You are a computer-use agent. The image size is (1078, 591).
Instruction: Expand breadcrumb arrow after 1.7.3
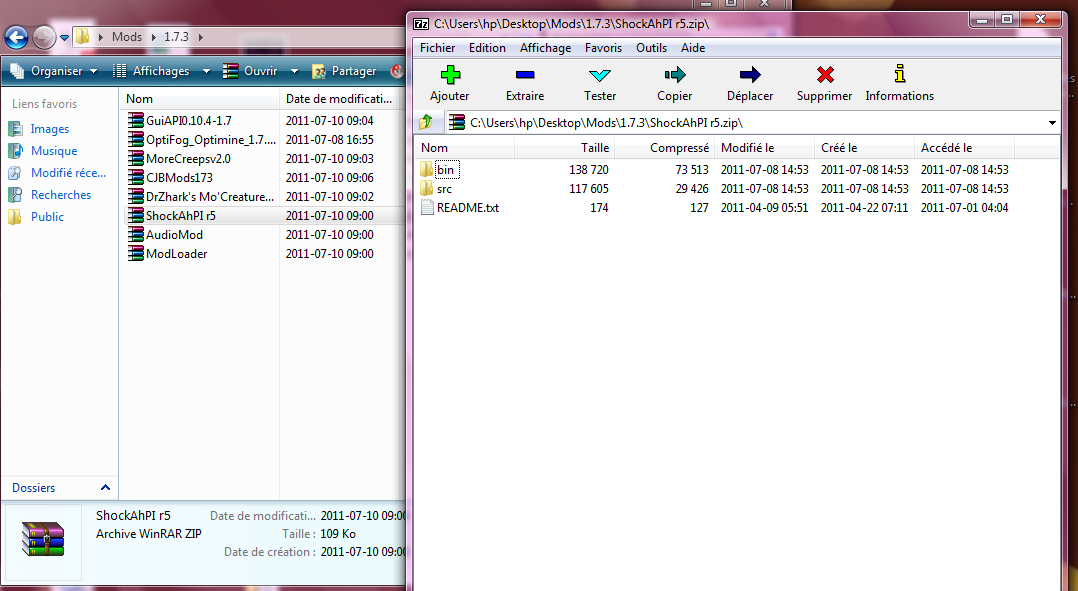200,36
